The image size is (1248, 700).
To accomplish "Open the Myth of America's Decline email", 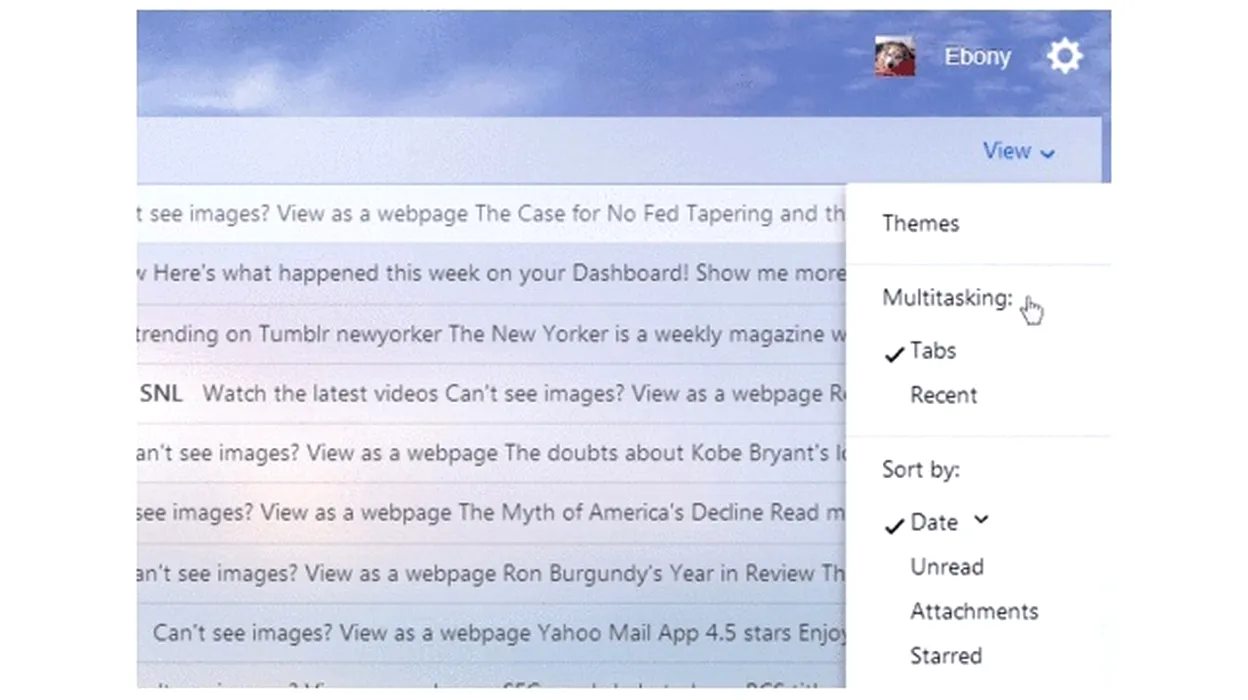I will tap(491, 513).
